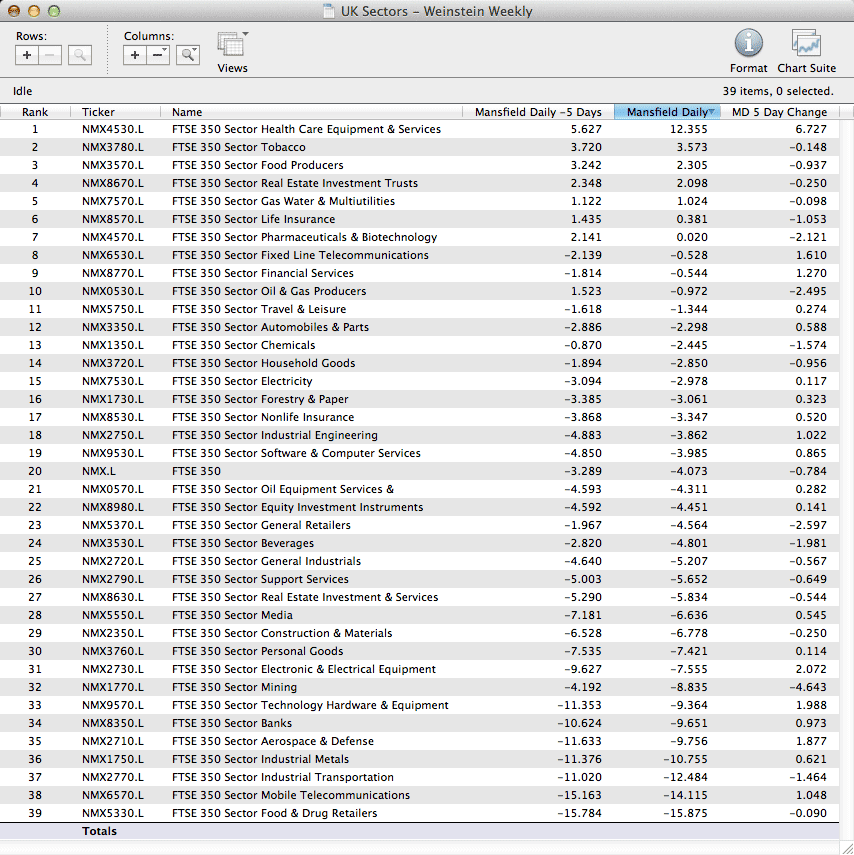
Task: Sort by the Rank column header
Action: click(35, 112)
